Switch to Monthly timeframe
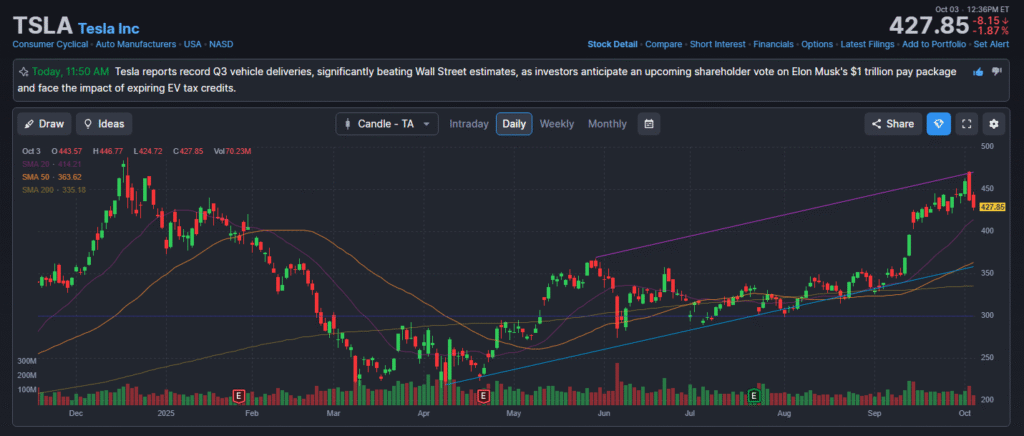The image size is (1024, 436). click(607, 124)
